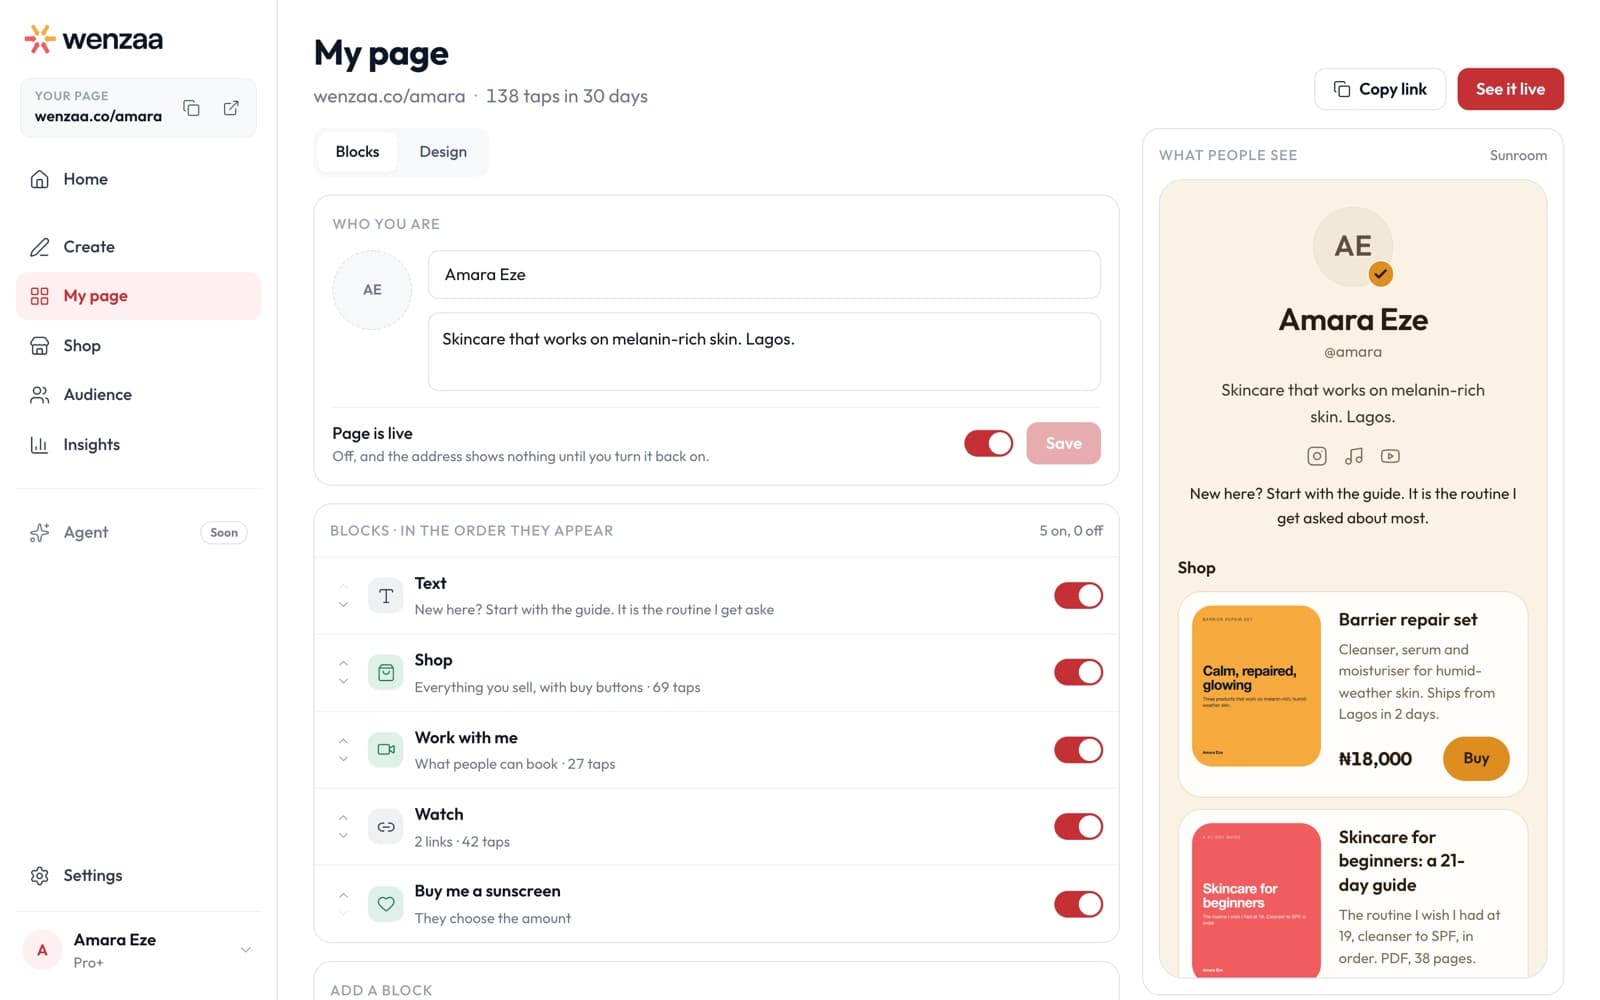The width and height of the screenshot is (1600, 1000).
Task: Open the YouTube icon in preview
Action: point(1390,456)
